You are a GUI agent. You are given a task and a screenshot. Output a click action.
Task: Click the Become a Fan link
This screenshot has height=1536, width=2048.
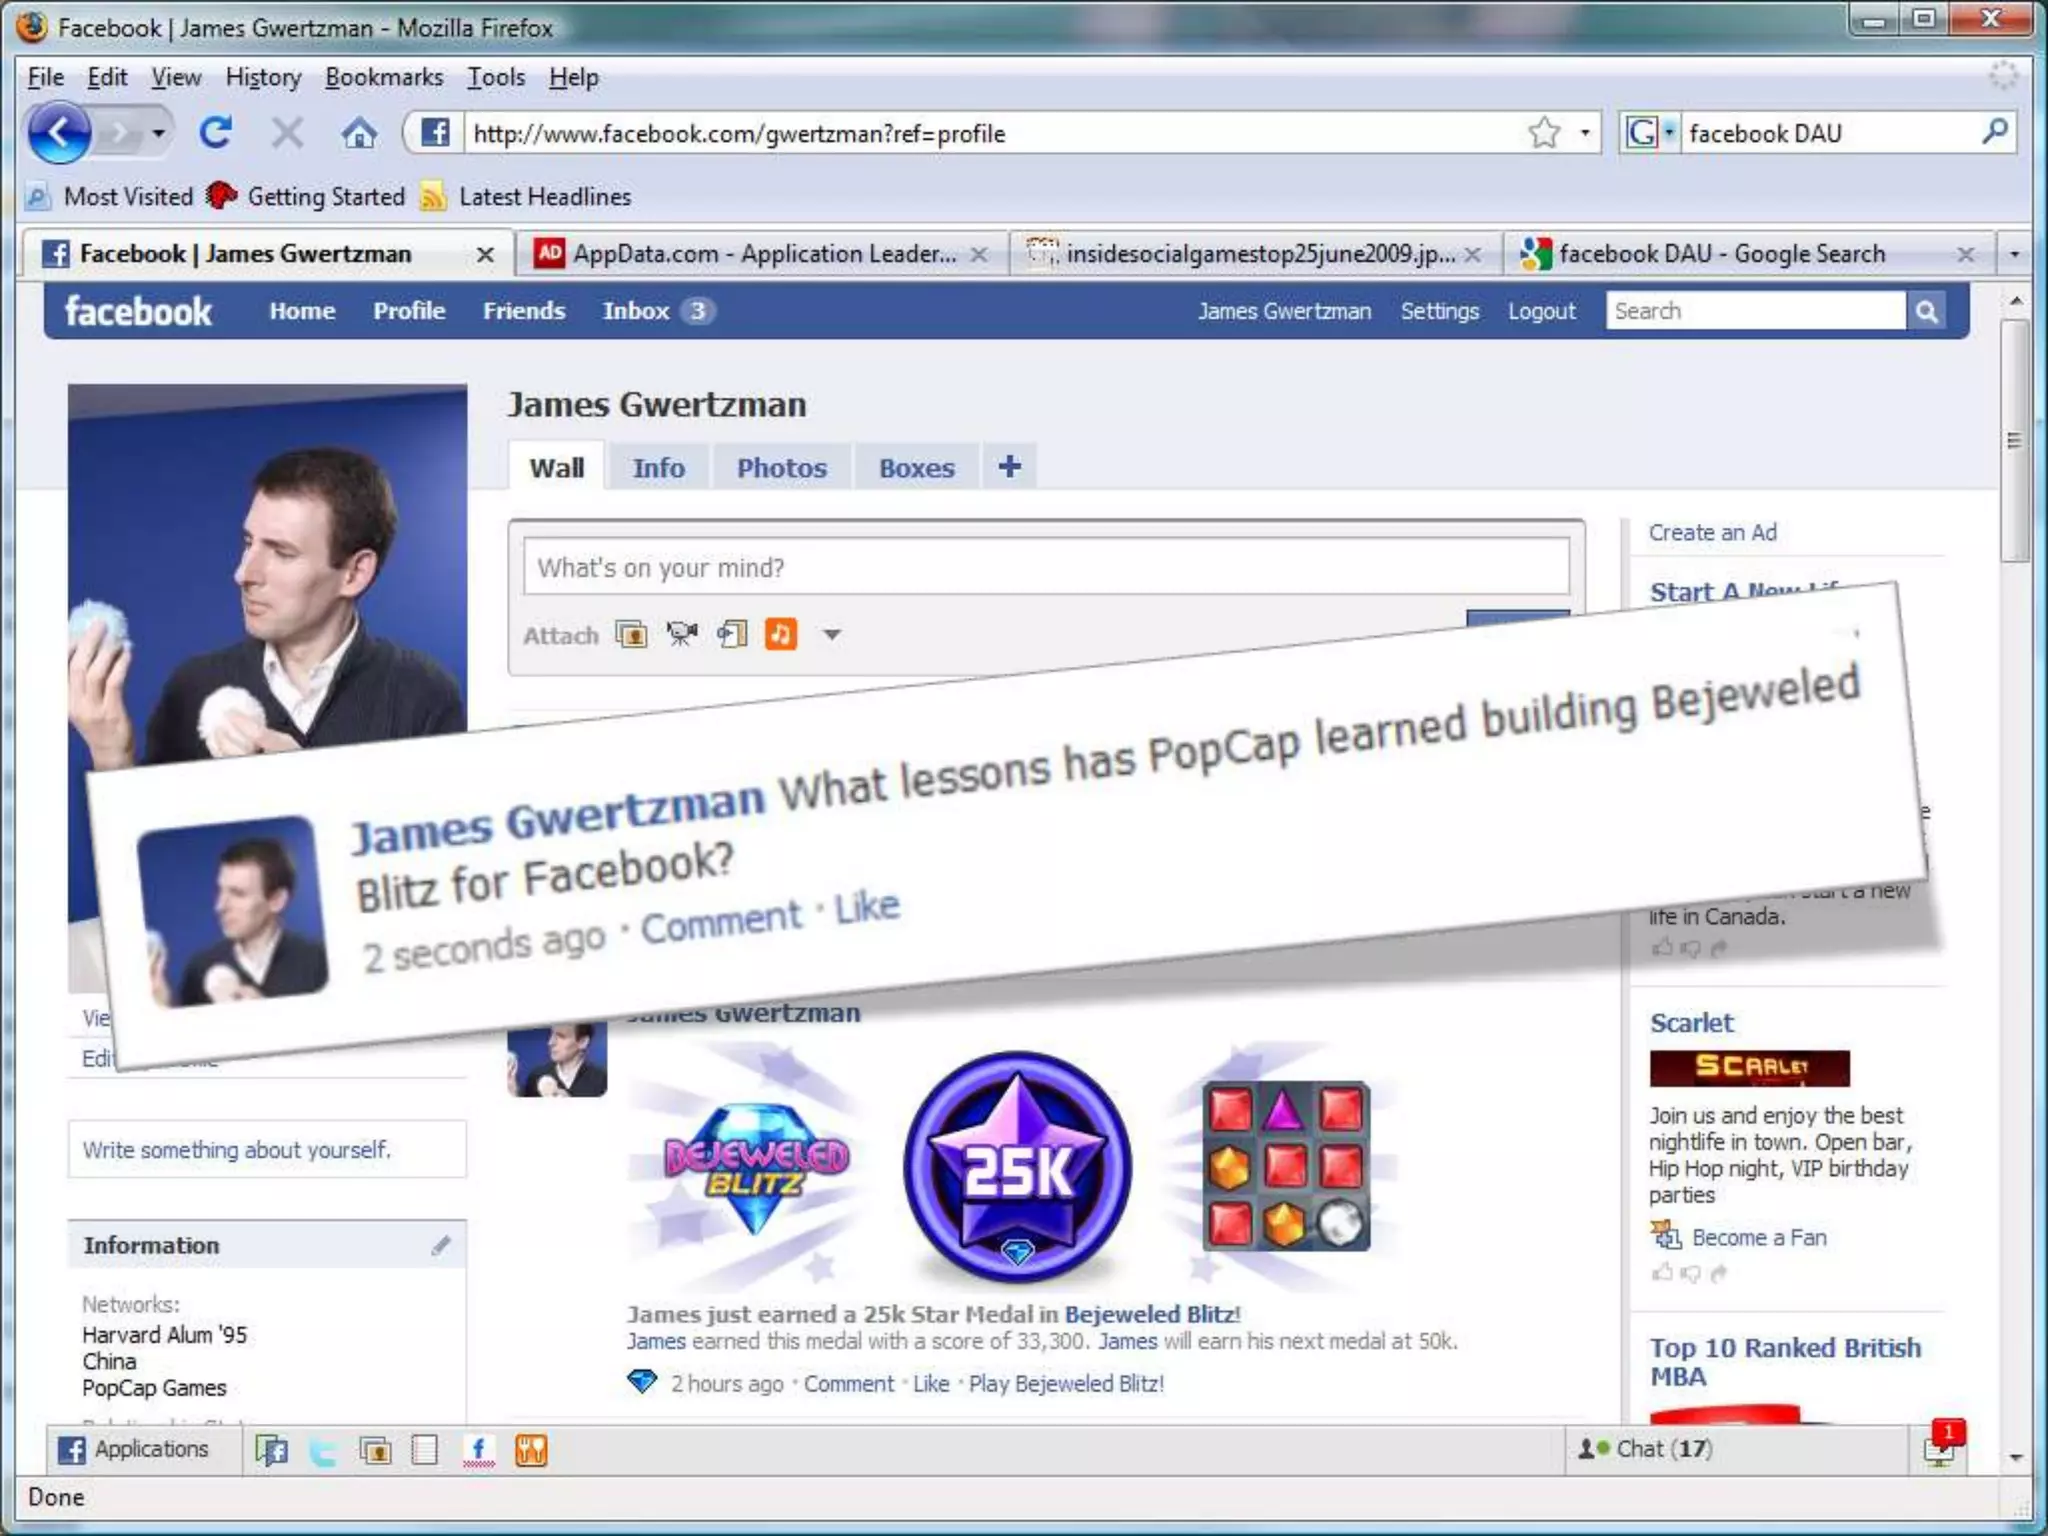[x=1758, y=1238]
